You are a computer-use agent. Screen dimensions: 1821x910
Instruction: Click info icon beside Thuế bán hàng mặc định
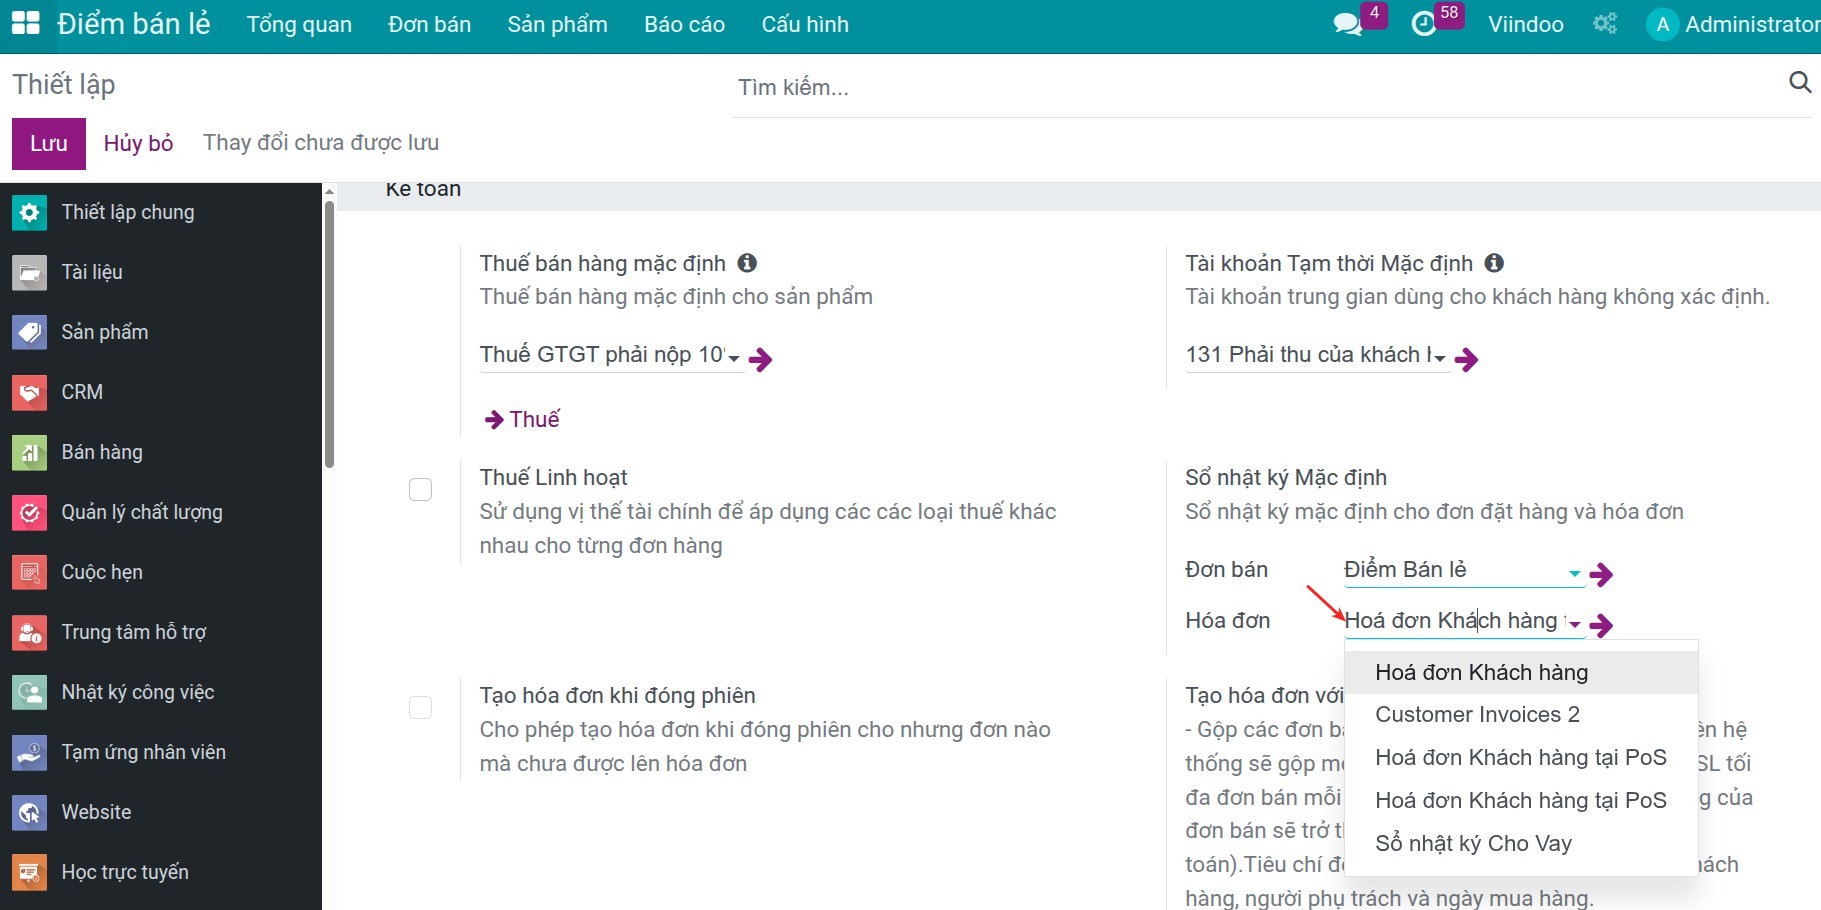[x=747, y=263]
